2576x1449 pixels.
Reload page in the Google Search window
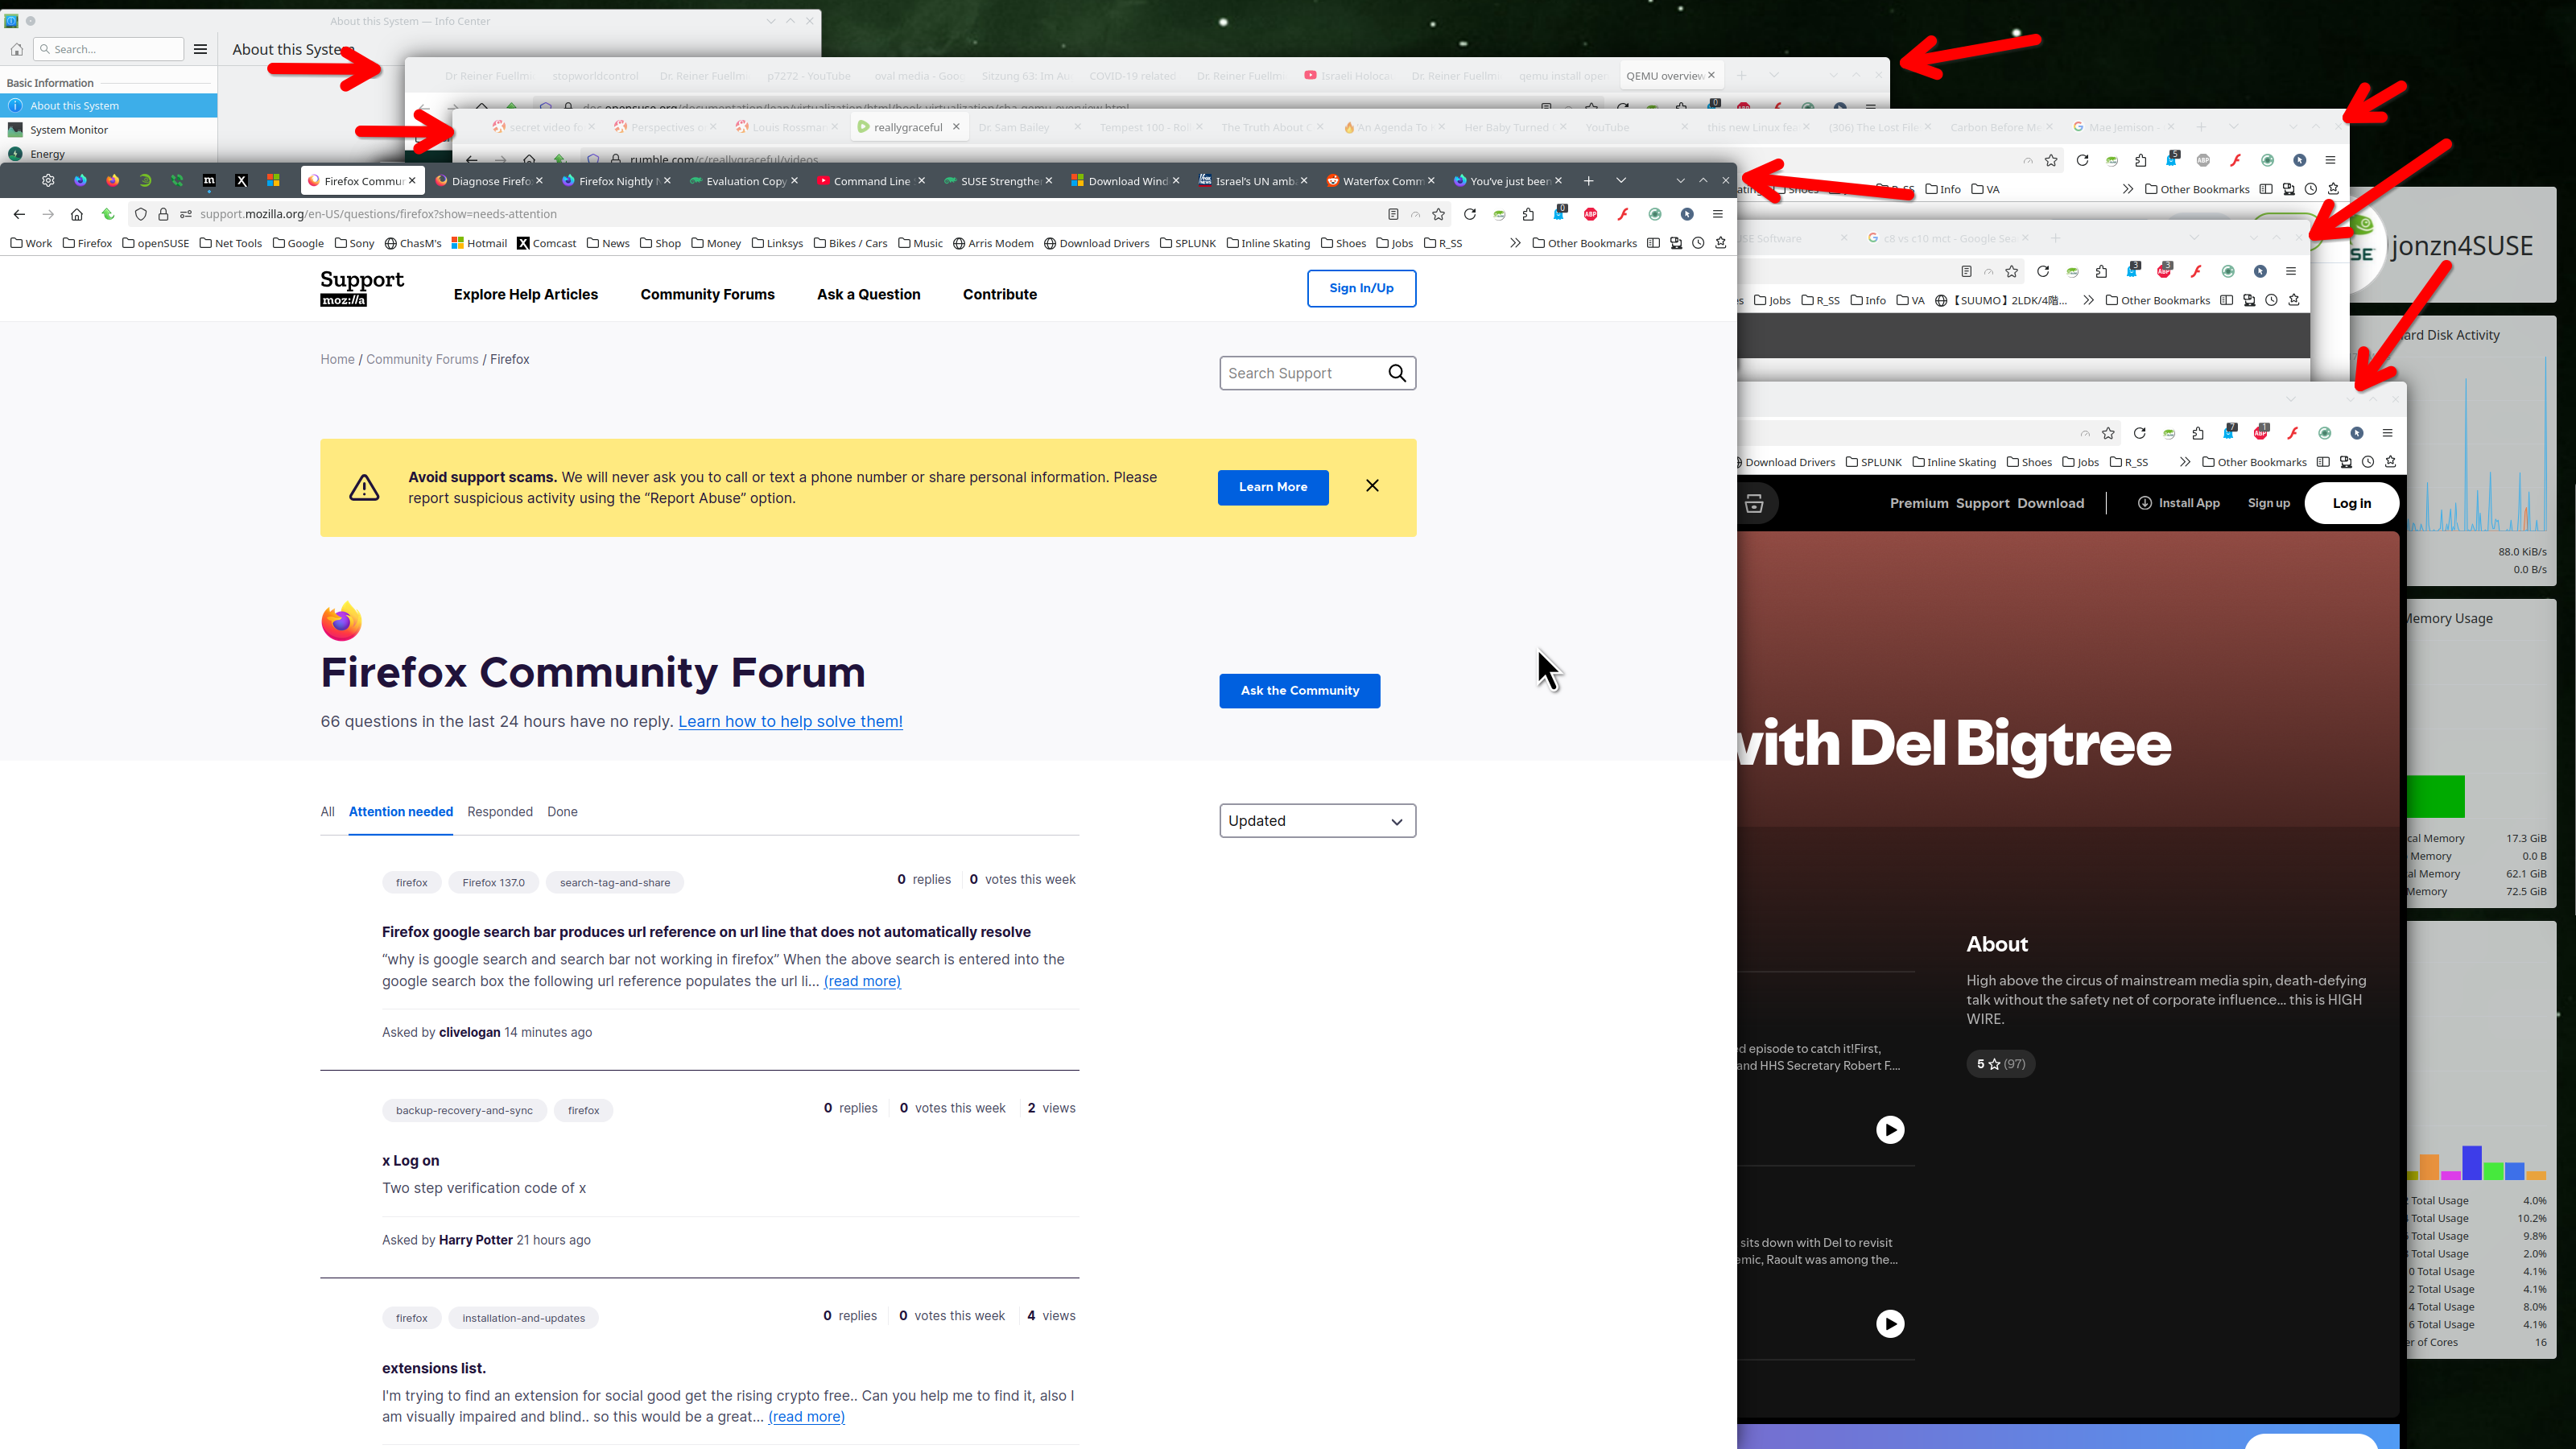click(2043, 271)
